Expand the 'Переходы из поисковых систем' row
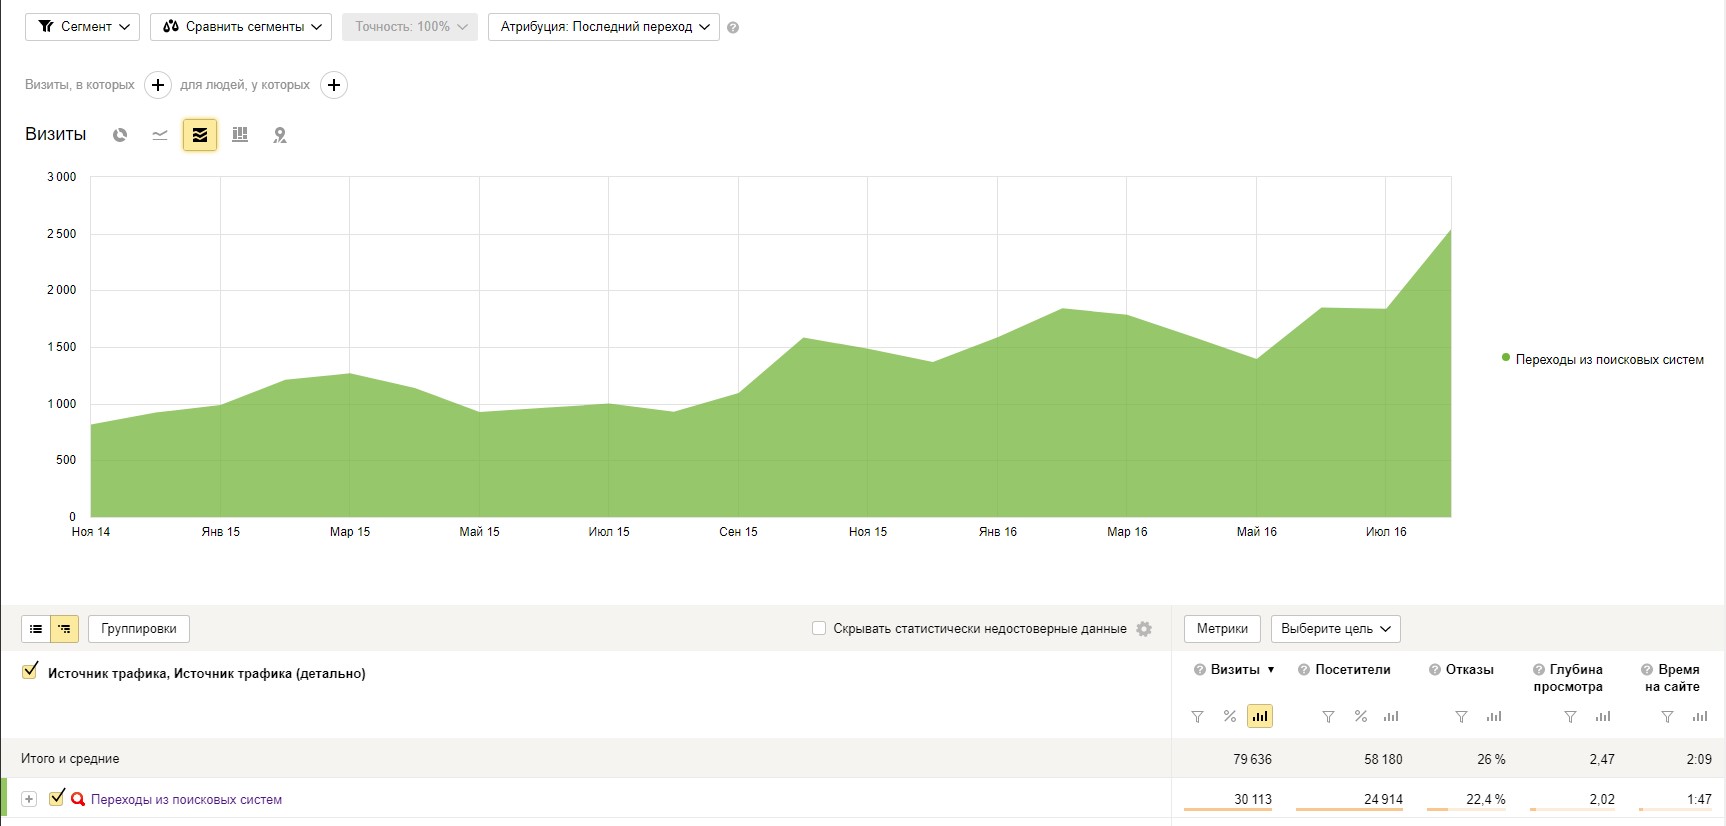This screenshot has width=1726, height=826. coord(29,799)
